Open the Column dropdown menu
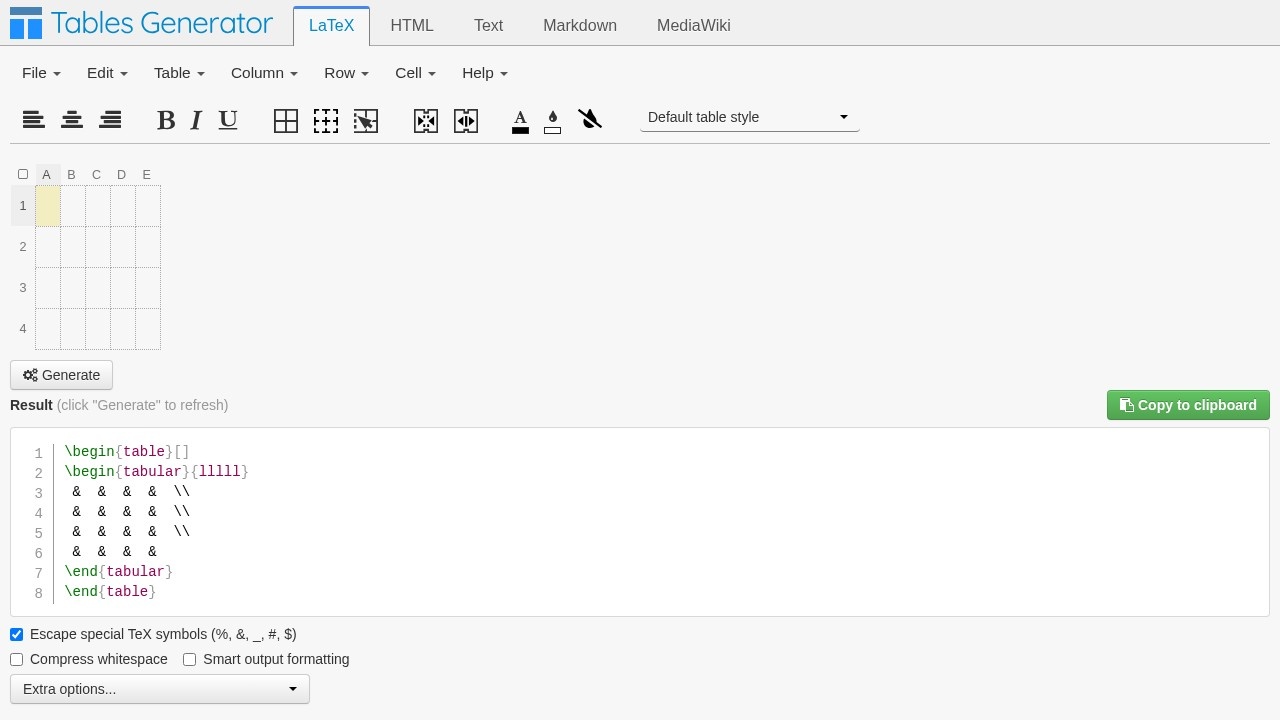This screenshot has width=1280, height=720. (264, 73)
